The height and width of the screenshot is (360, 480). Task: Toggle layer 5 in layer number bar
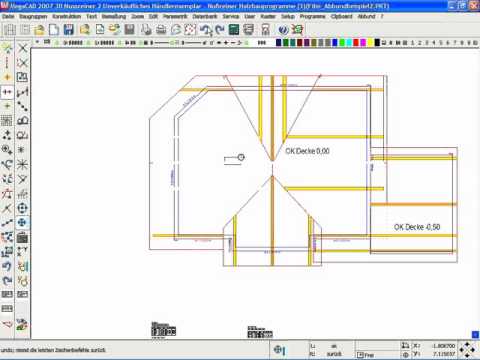[441, 43]
